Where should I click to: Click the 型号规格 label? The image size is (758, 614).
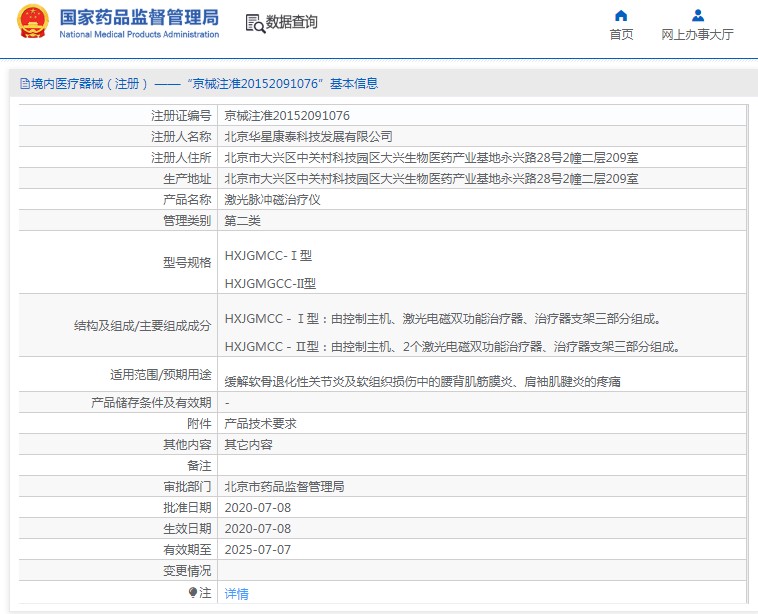188,263
